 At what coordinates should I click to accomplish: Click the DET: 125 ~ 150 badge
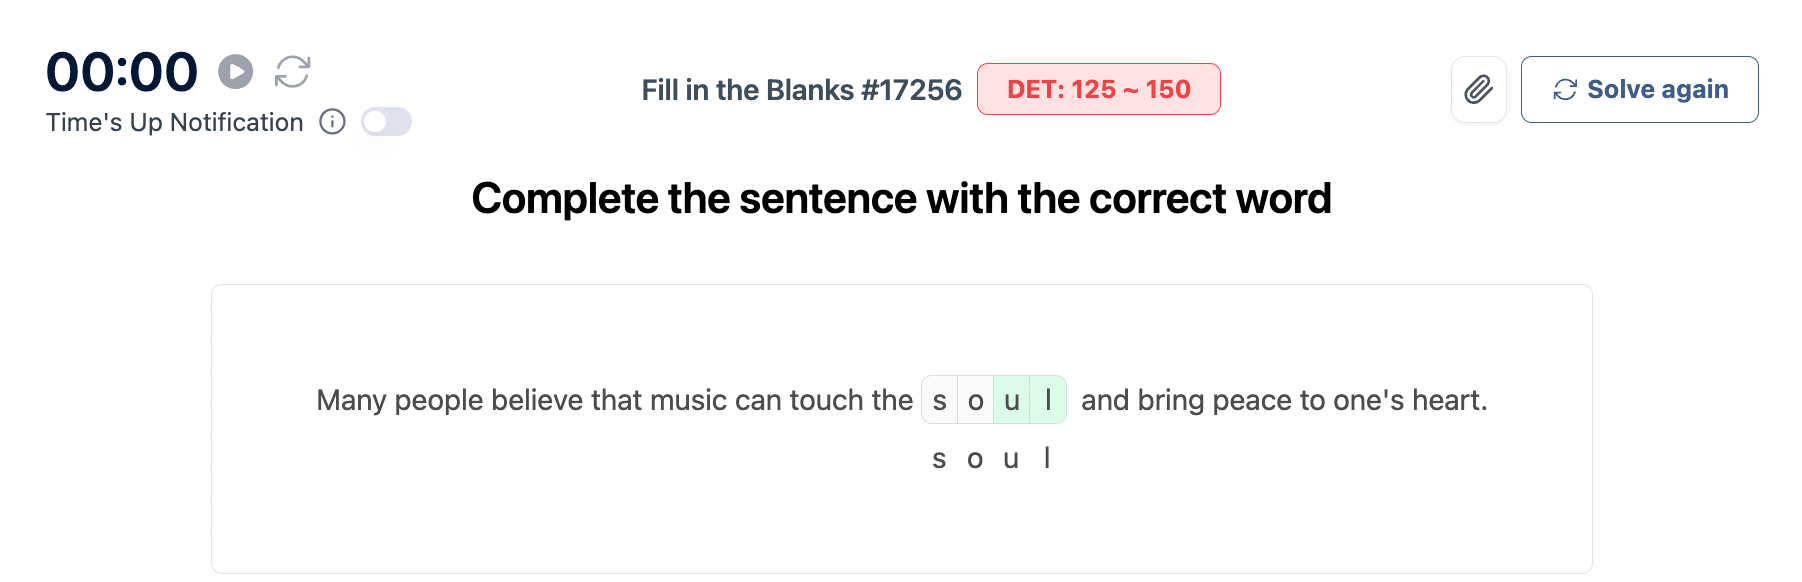(1098, 90)
